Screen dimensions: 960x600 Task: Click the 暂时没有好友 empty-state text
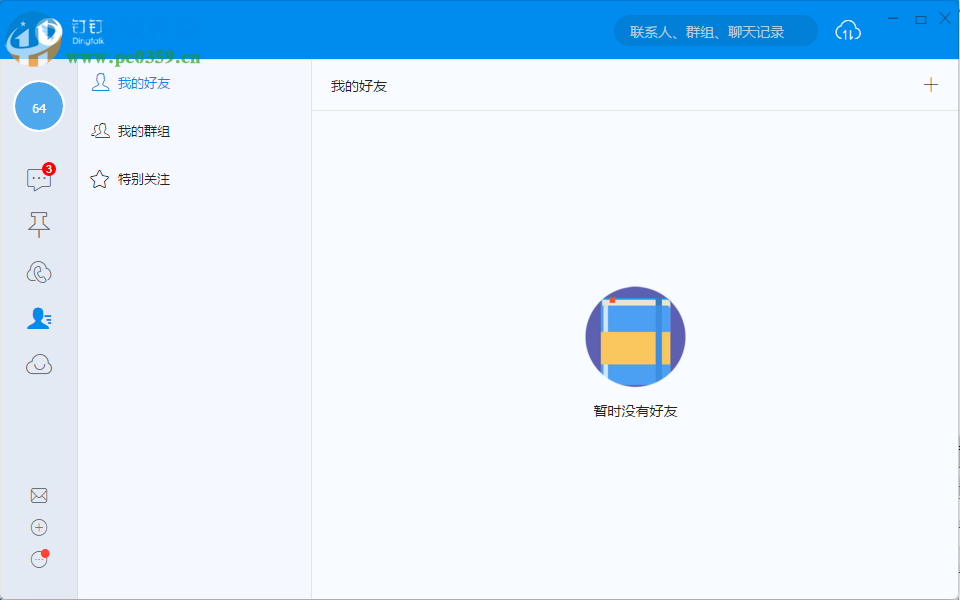pos(636,411)
